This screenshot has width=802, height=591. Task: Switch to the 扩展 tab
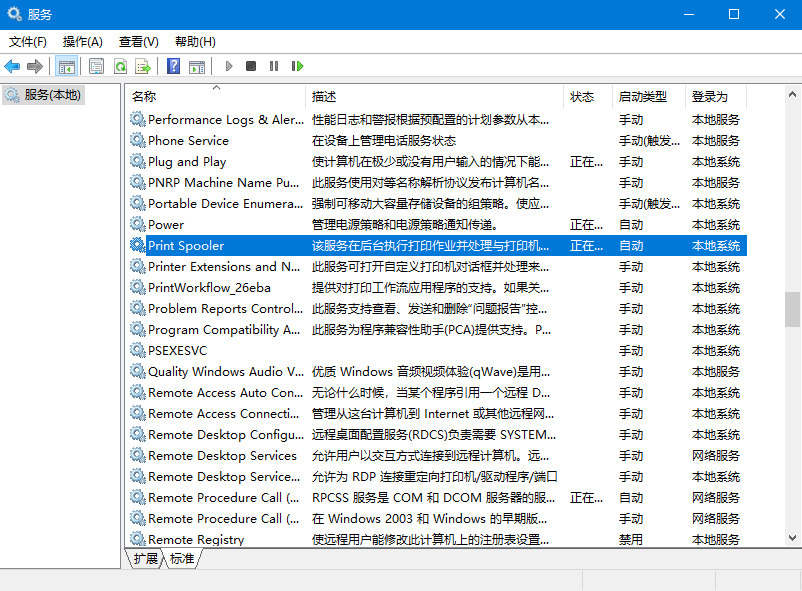[145, 559]
